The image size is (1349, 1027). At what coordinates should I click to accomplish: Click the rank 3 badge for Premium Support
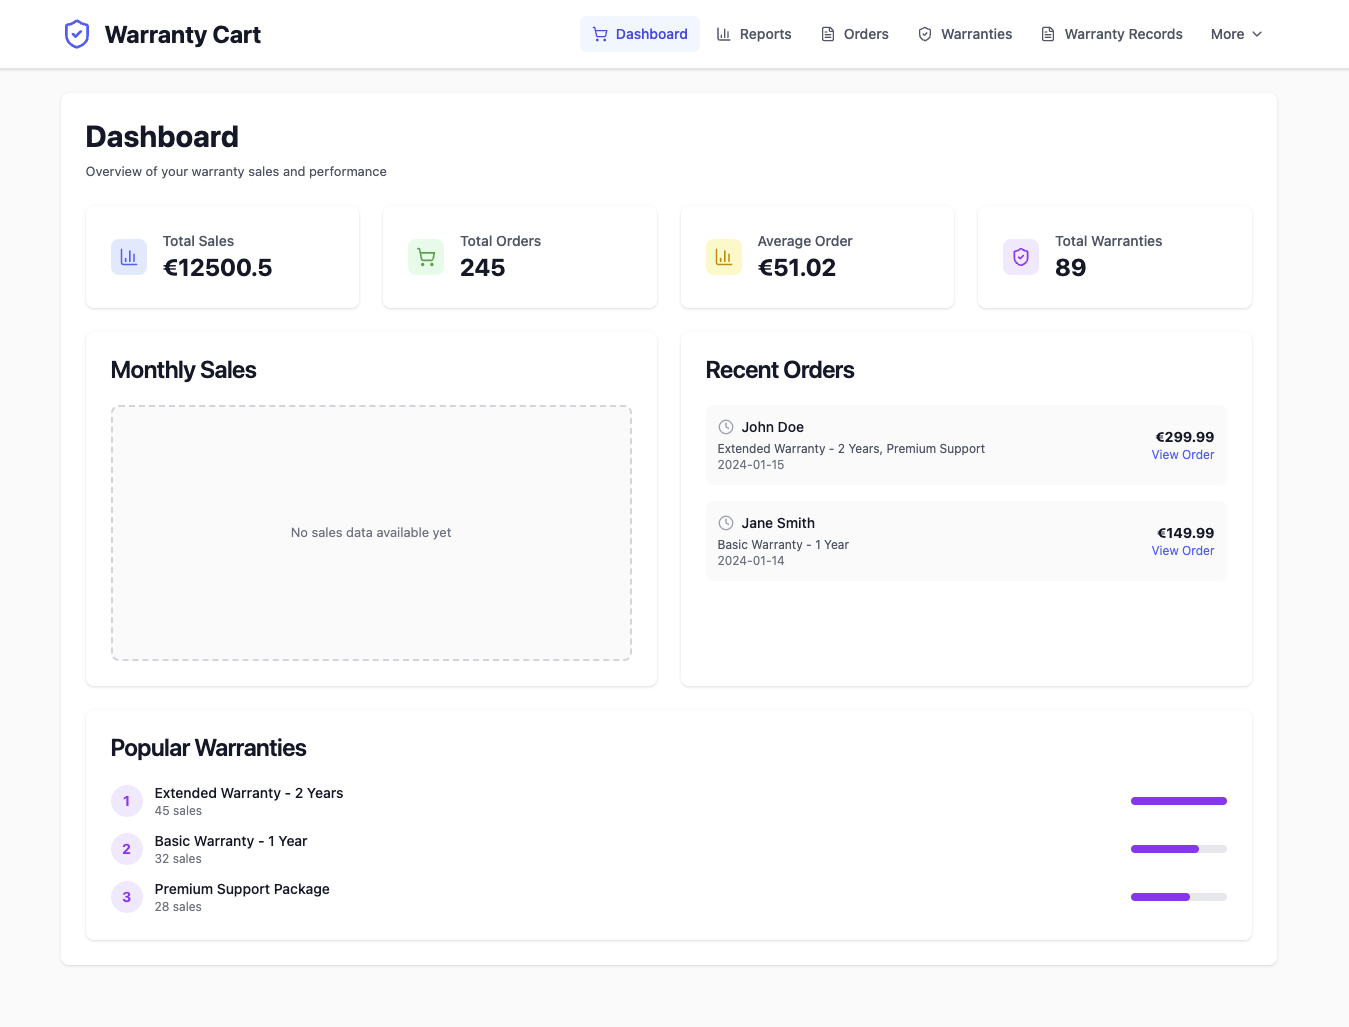[x=127, y=897]
